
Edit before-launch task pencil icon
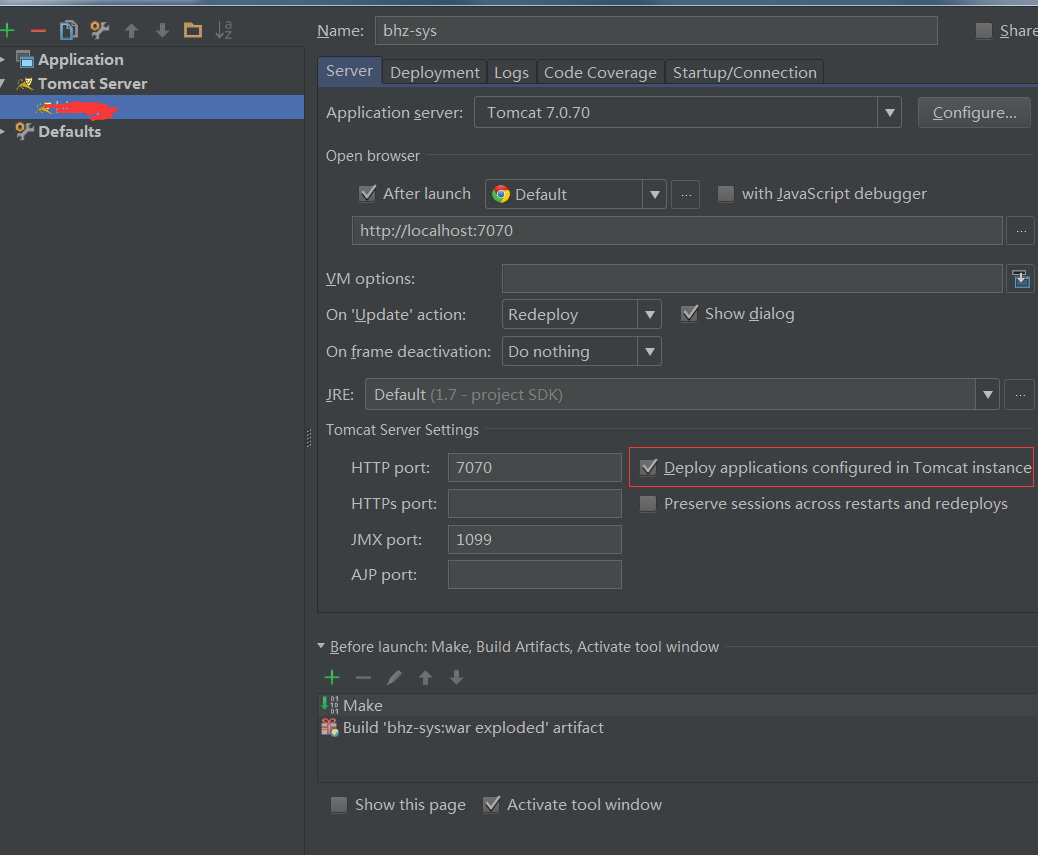pyautogui.click(x=395, y=677)
